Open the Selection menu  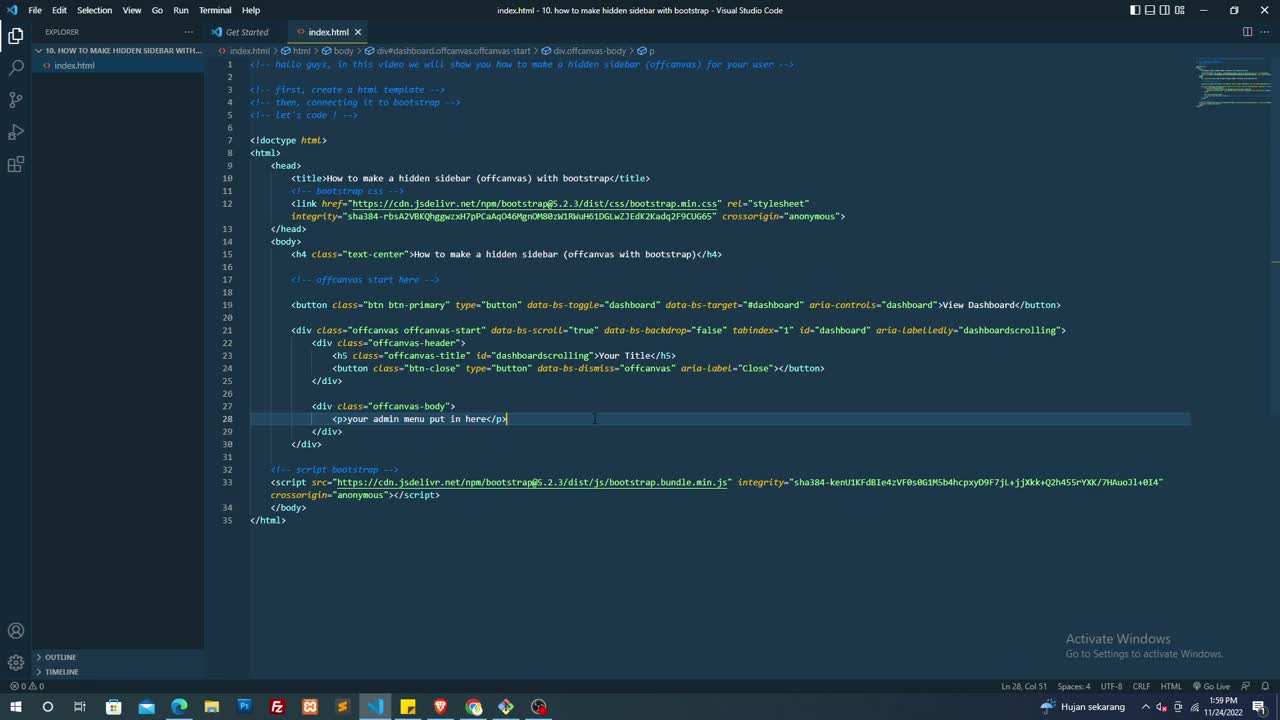[95, 10]
